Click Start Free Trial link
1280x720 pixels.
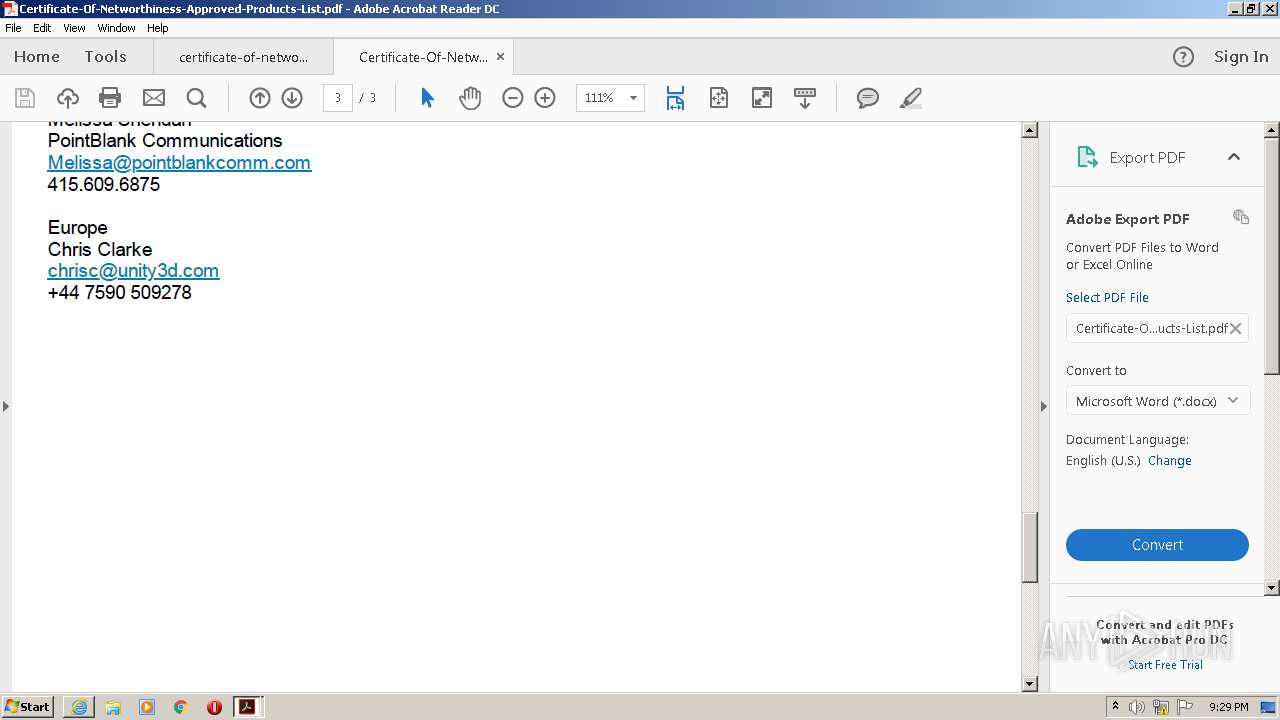pyautogui.click(x=1165, y=665)
